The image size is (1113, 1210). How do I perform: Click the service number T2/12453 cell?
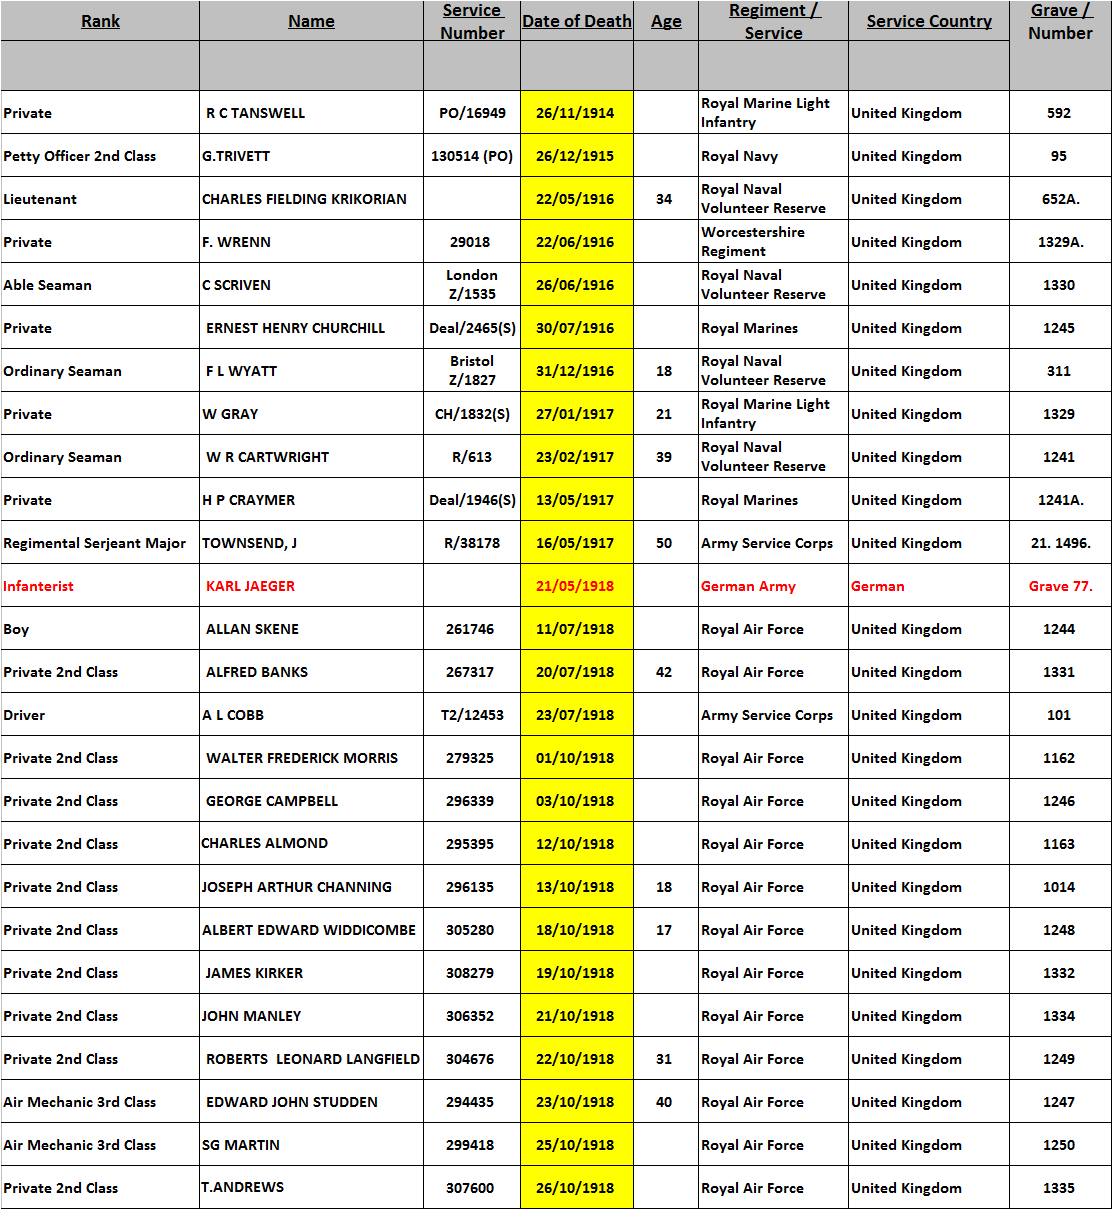tap(472, 715)
